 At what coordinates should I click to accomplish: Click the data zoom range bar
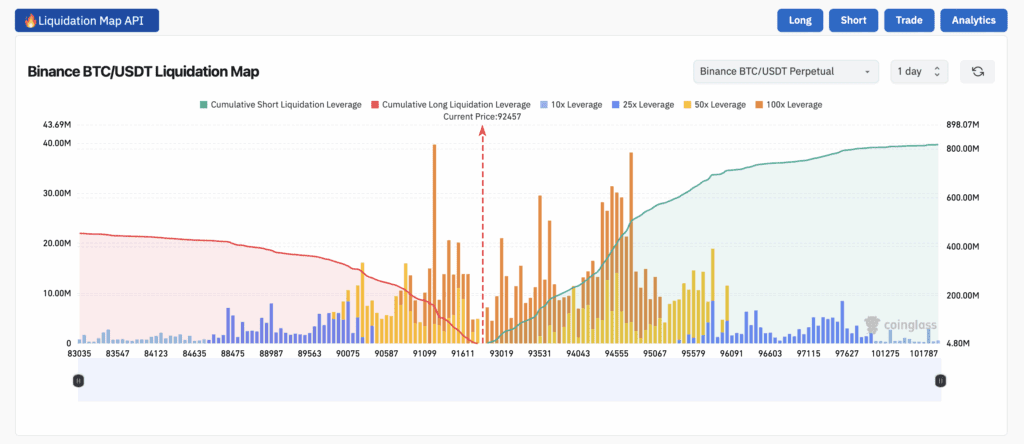[509, 380]
